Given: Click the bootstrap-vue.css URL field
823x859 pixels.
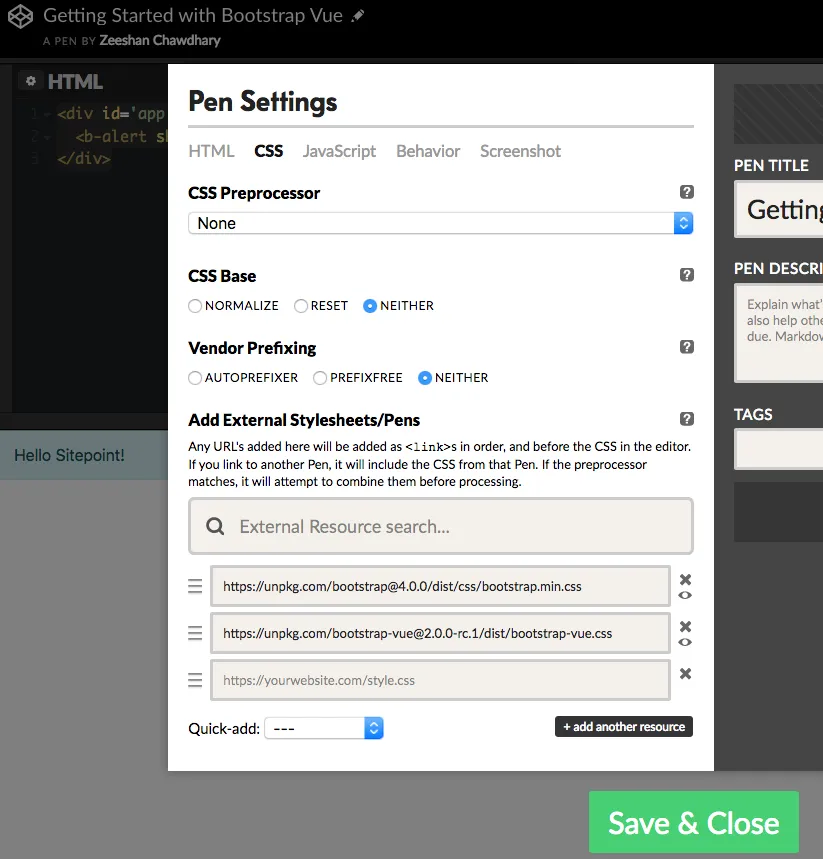Looking at the screenshot, I should (441, 633).
